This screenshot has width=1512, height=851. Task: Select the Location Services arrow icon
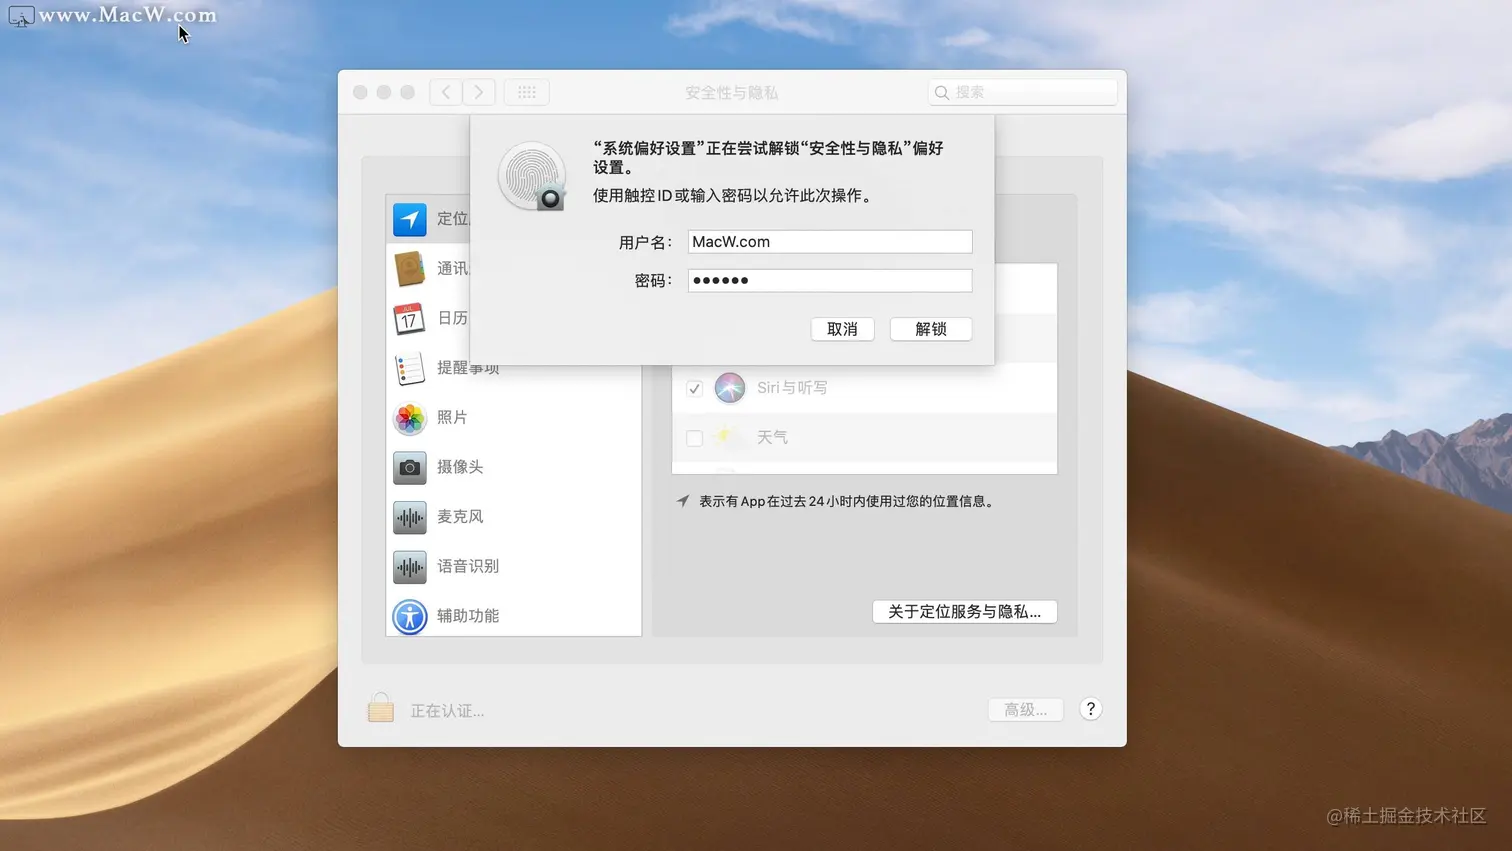(410, 219)
